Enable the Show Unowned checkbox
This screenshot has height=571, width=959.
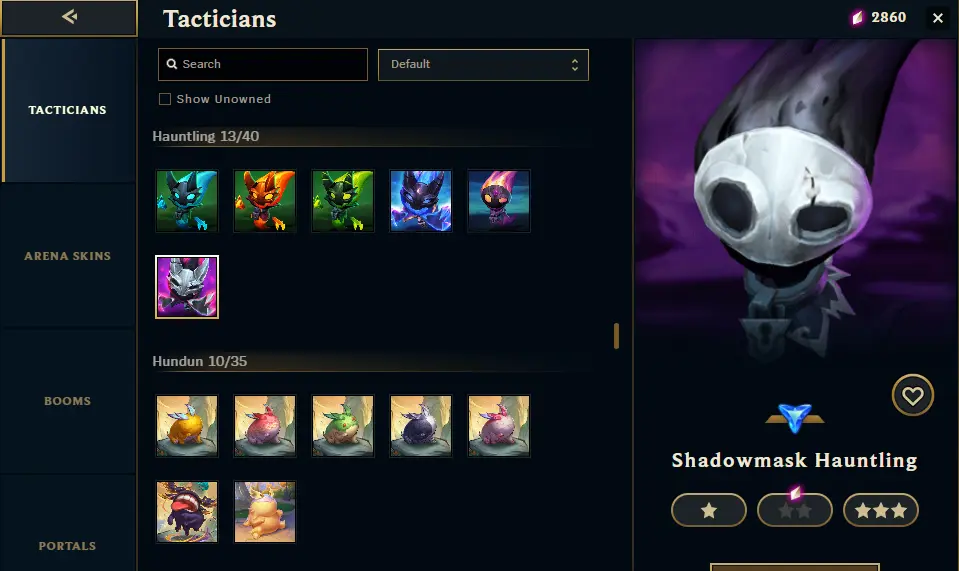tap(165, 99)
